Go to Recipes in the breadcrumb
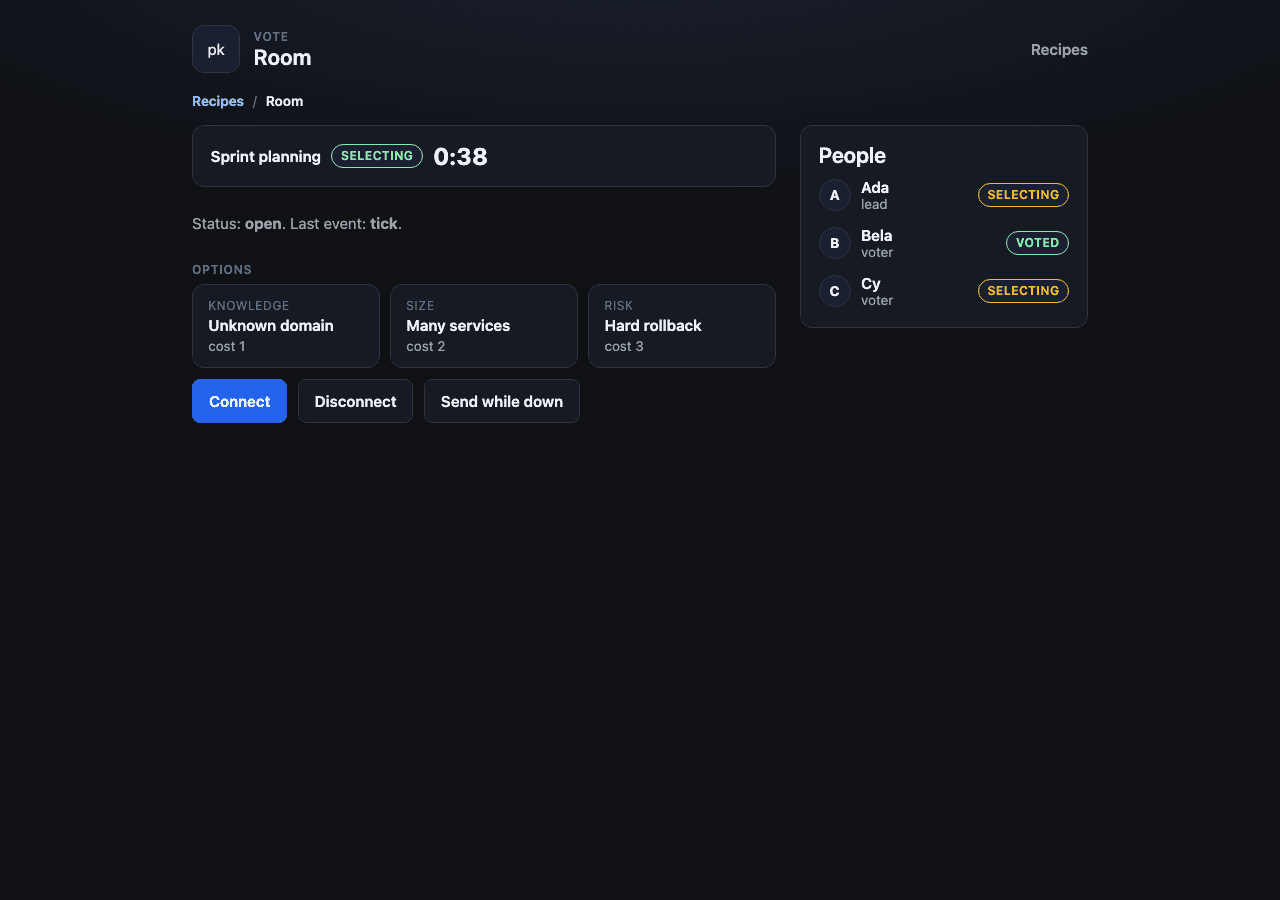Screen dimensions: 1280x900 pyautogui.click(x=218, y=101)
